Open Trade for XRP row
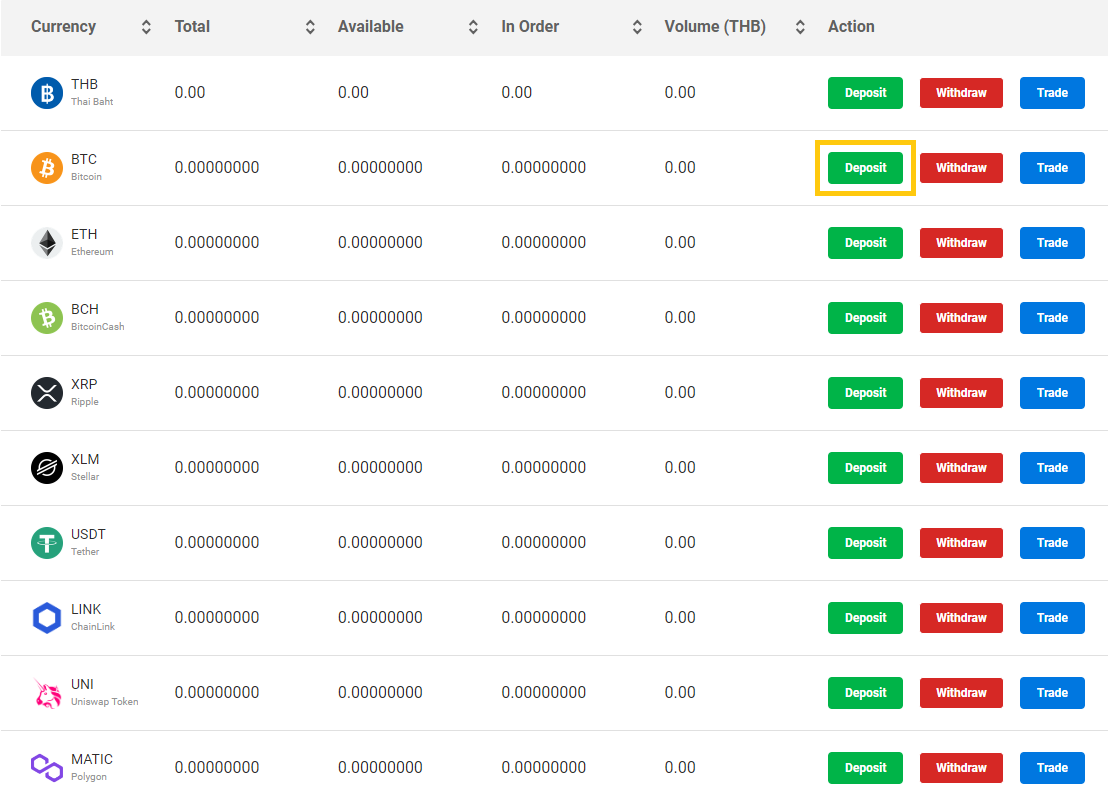Screen dimensions: 1108x795 (1052, 393)
